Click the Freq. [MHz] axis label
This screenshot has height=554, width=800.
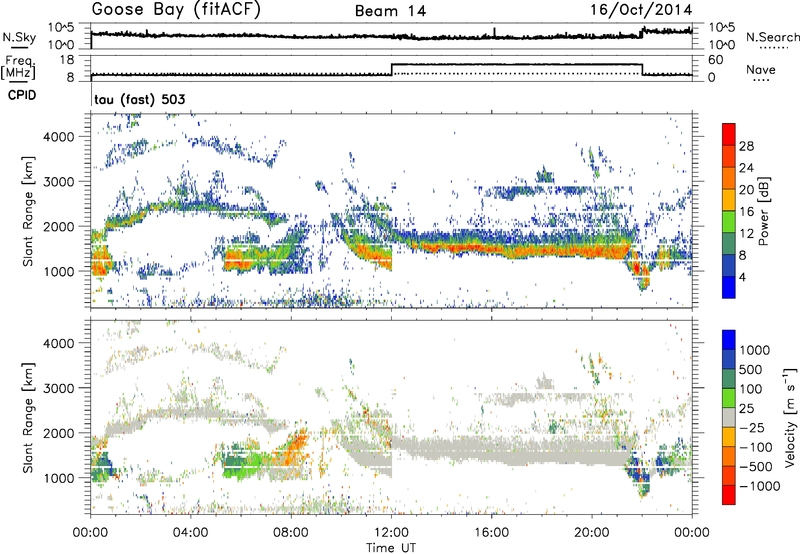tap(19, 68)
